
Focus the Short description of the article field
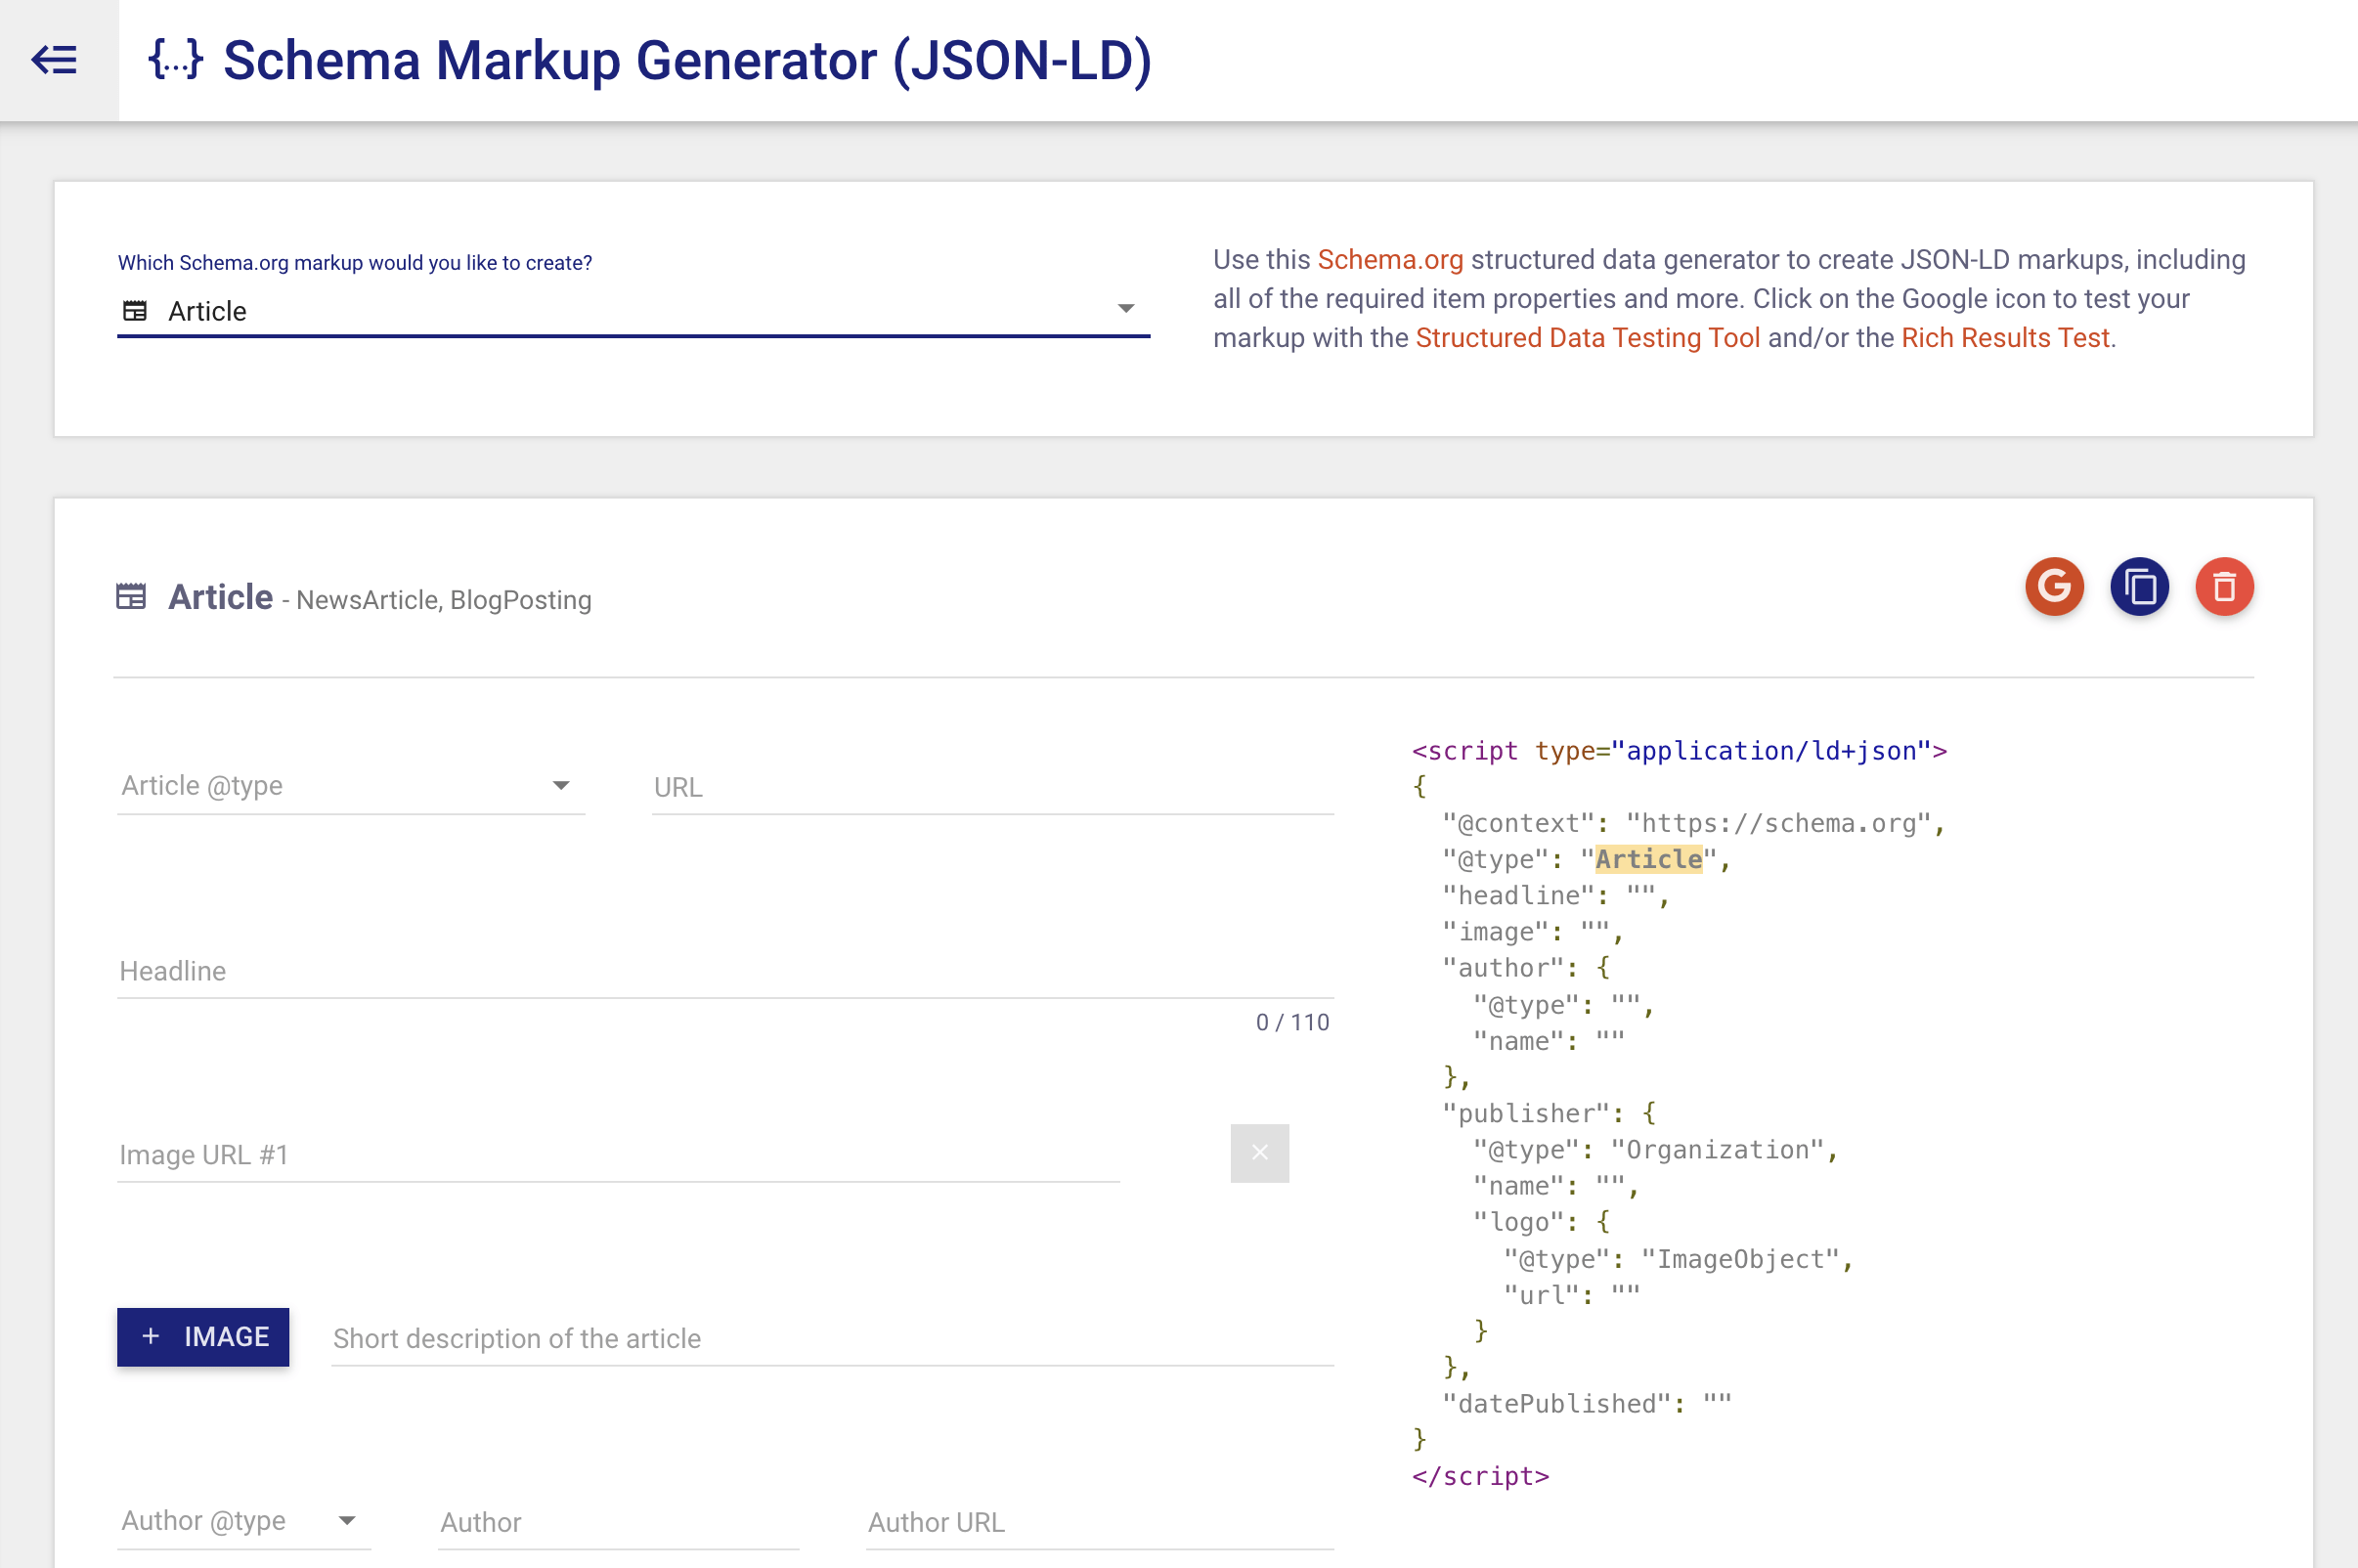tap(832, 1339)
